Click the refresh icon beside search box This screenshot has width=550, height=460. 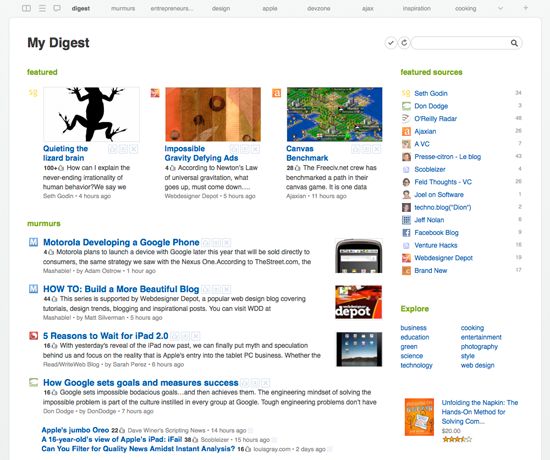pos(404,43)
